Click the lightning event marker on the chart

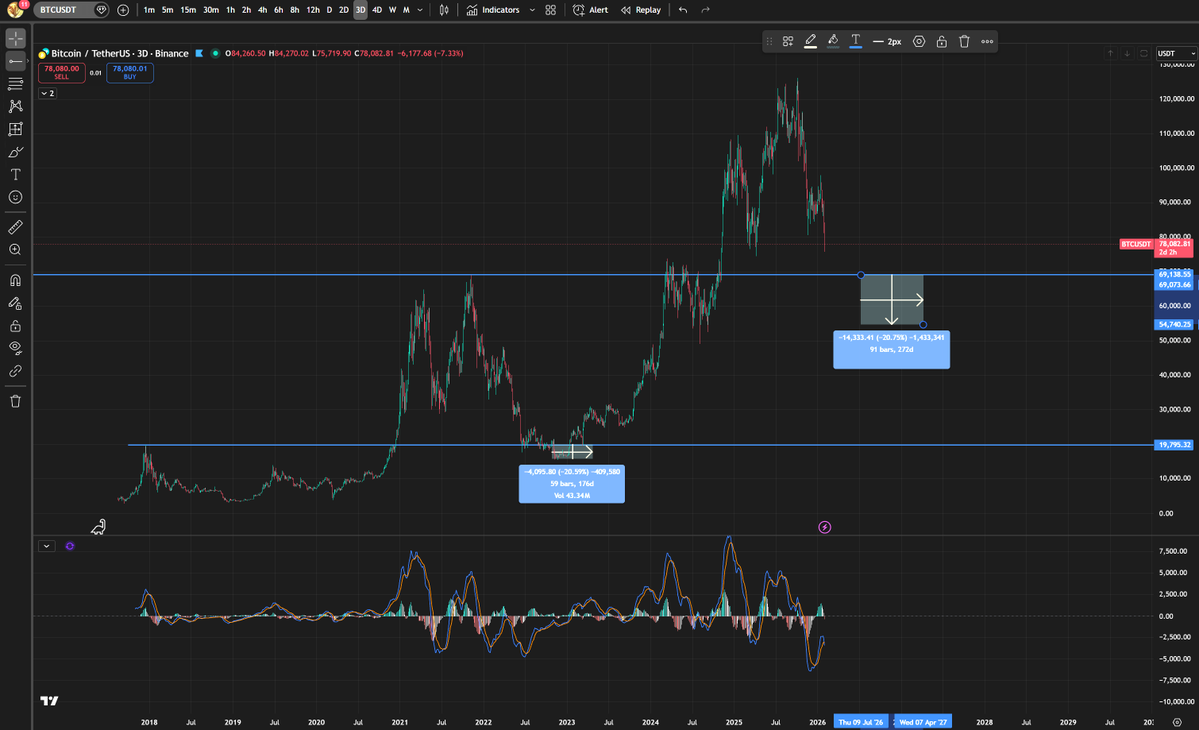824,527
